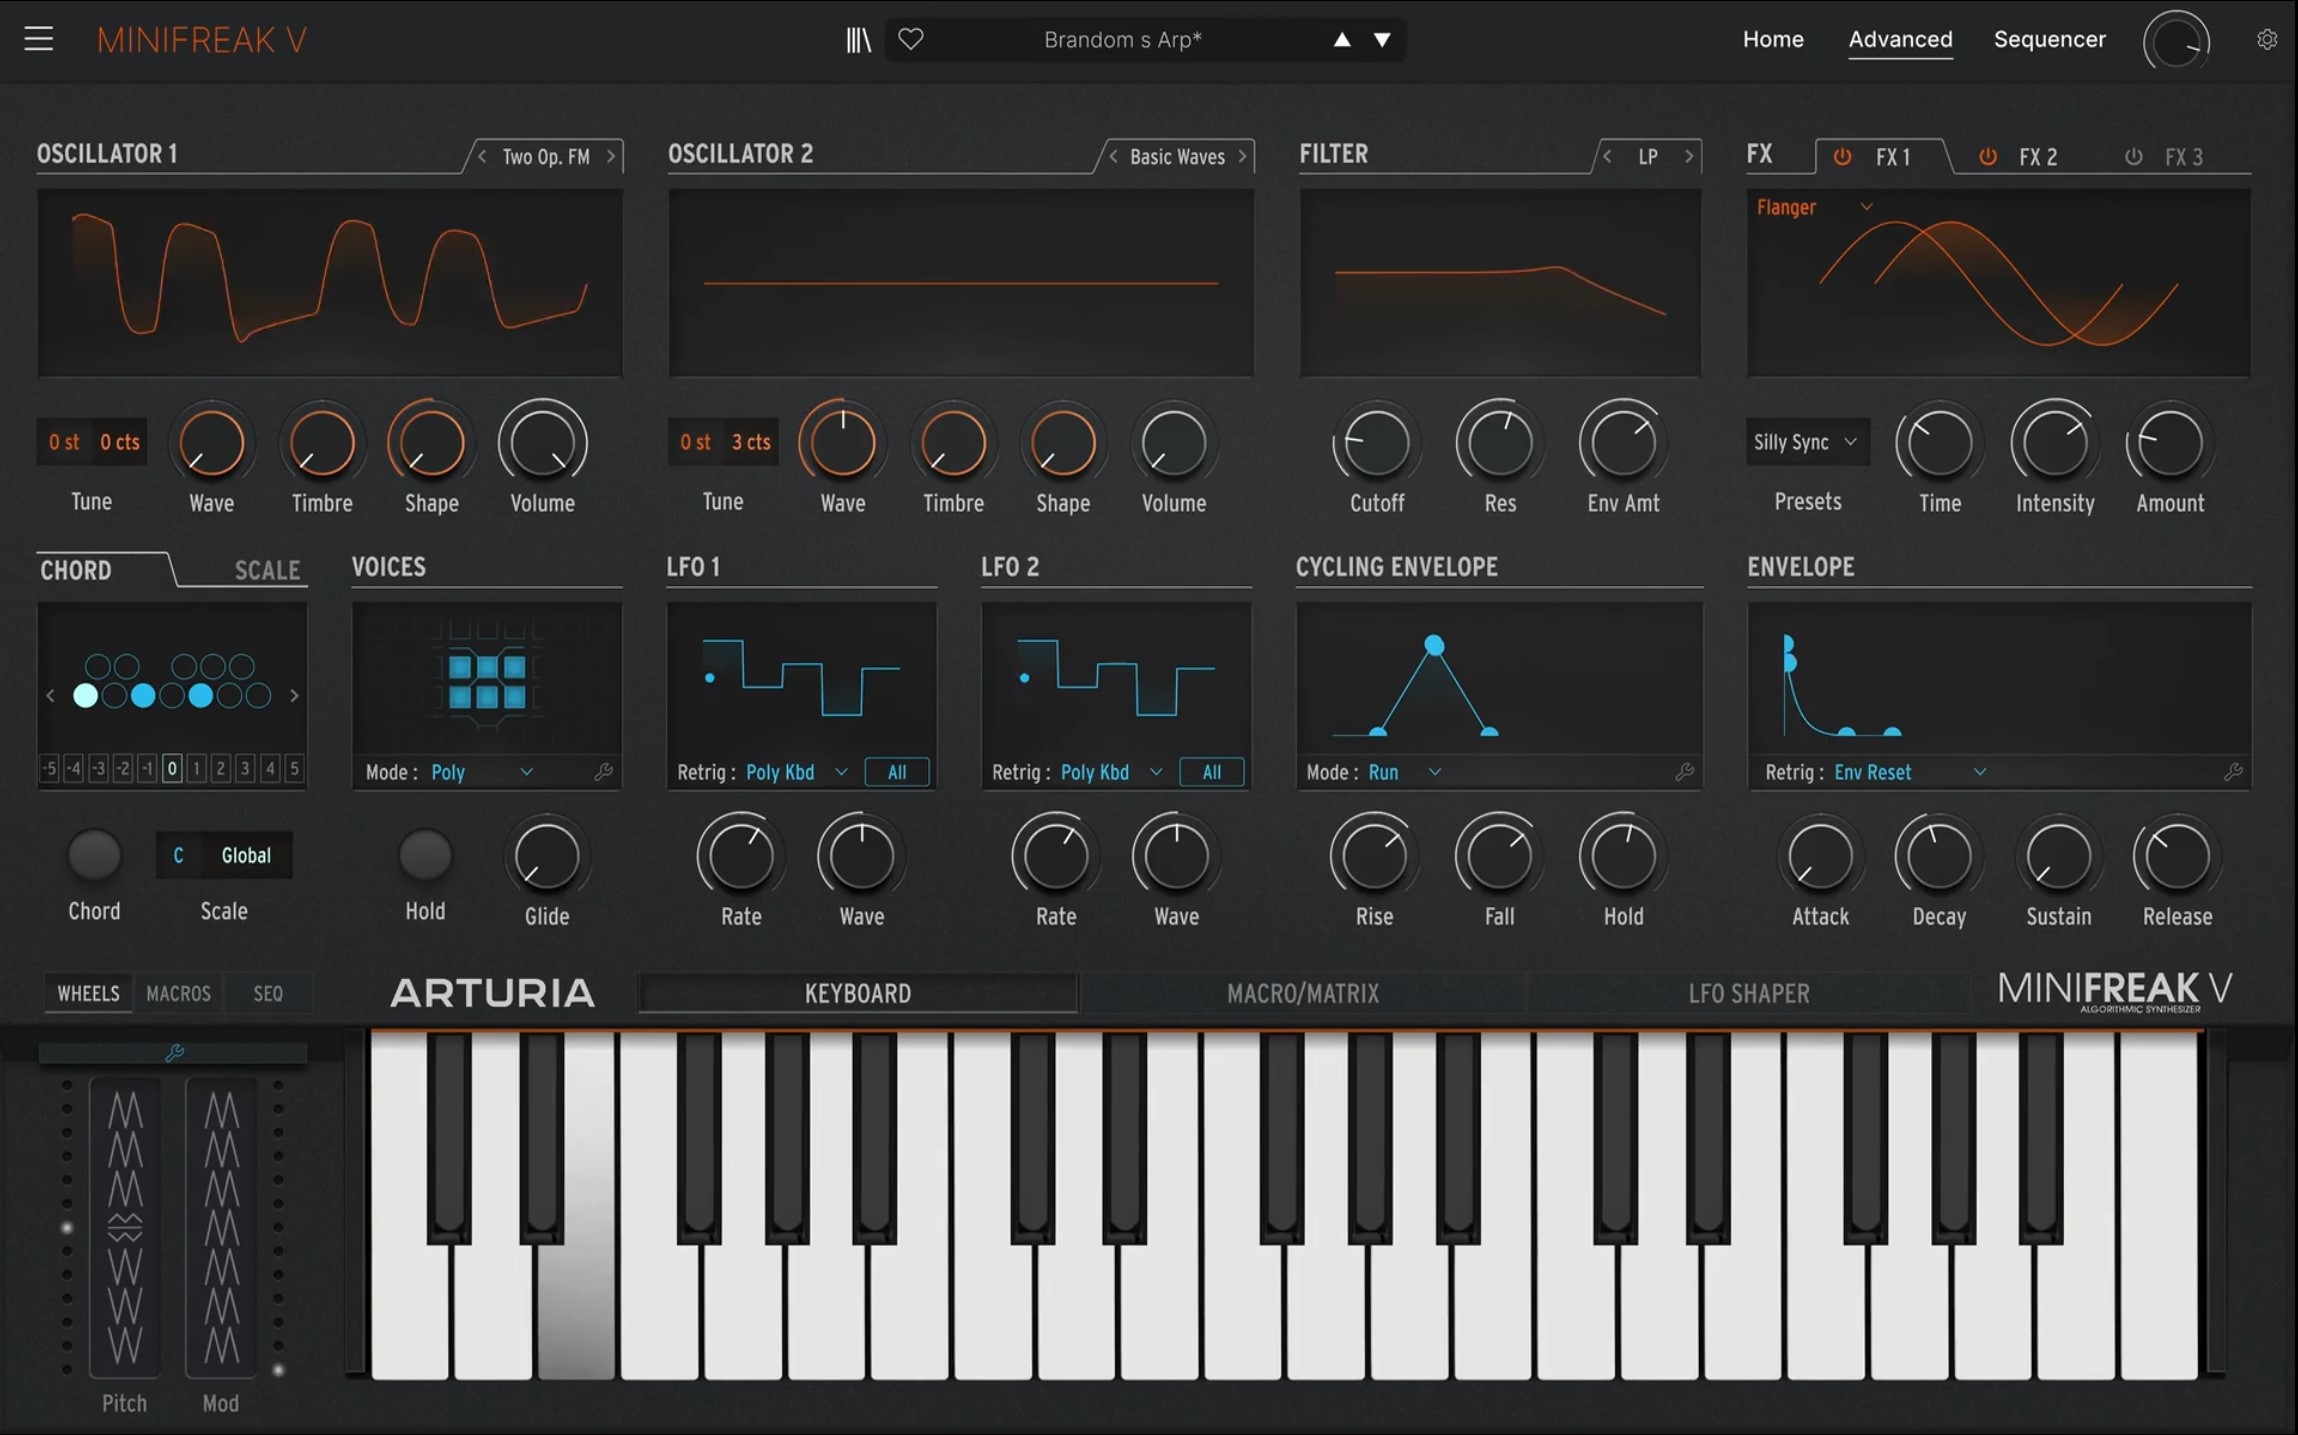The height and width of the screenshot is (1435, 2298).
Task: Open the Silly Sync presets dropdown
Action: (x=1806, y=442)
